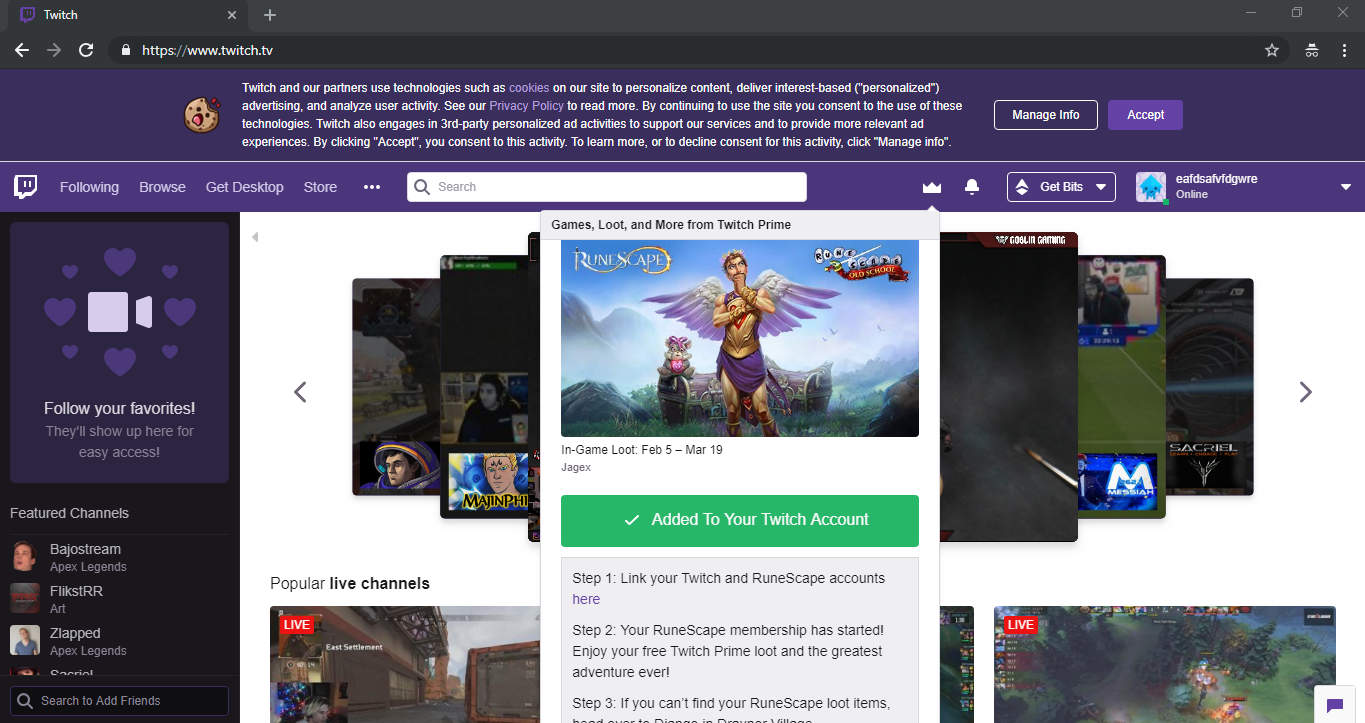Click the FlikstRR avatar

[25, 598]
